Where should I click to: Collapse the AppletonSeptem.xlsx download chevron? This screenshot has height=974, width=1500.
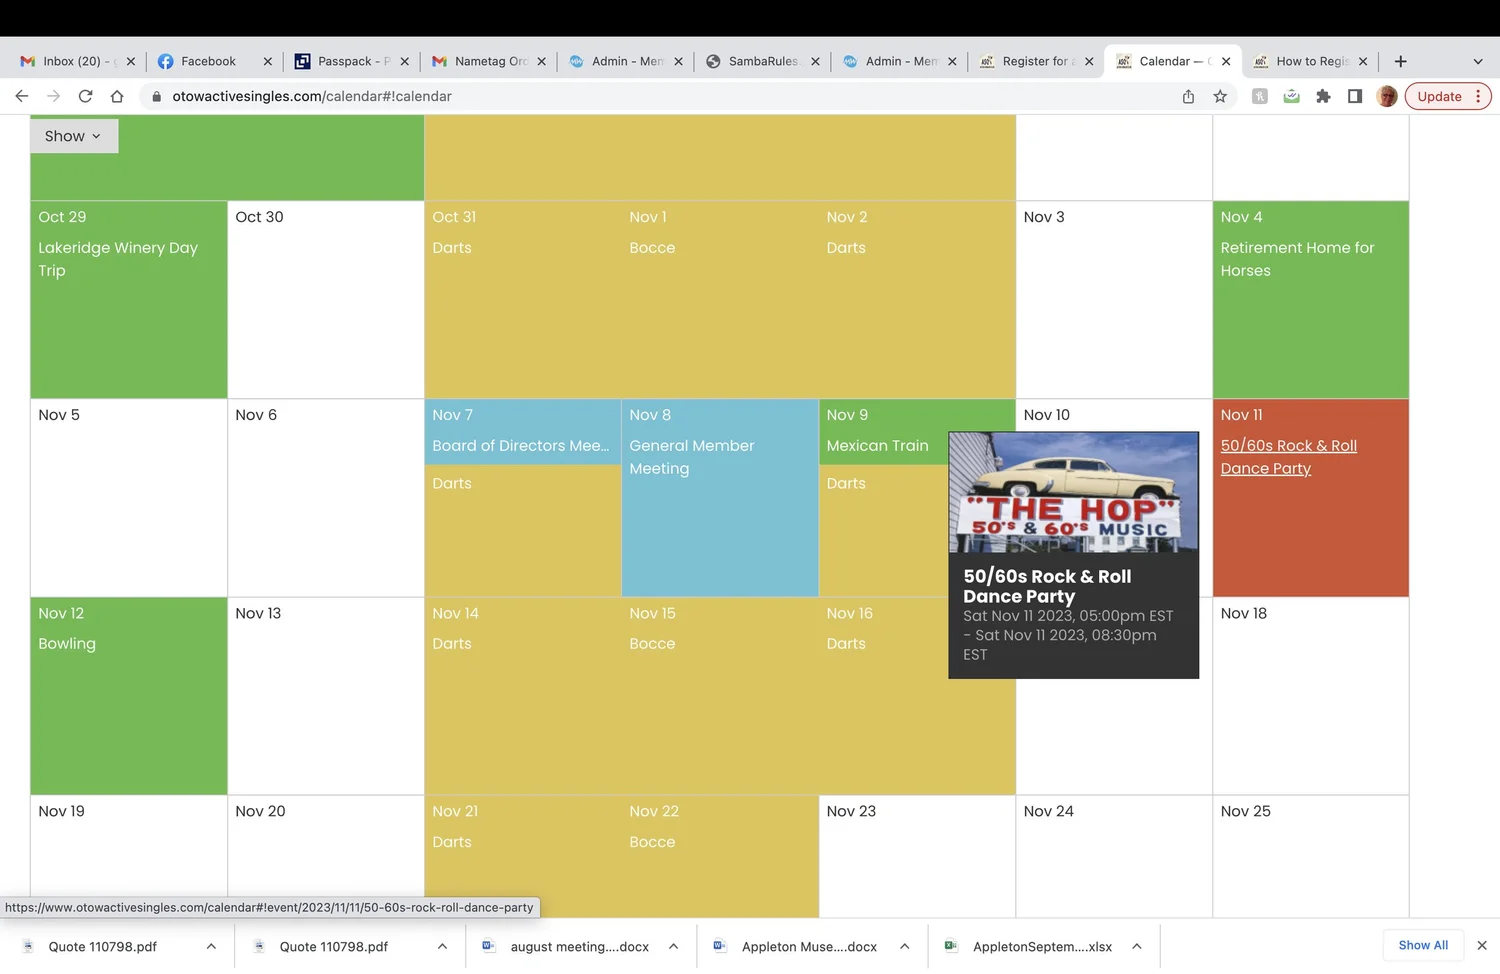1136,945
